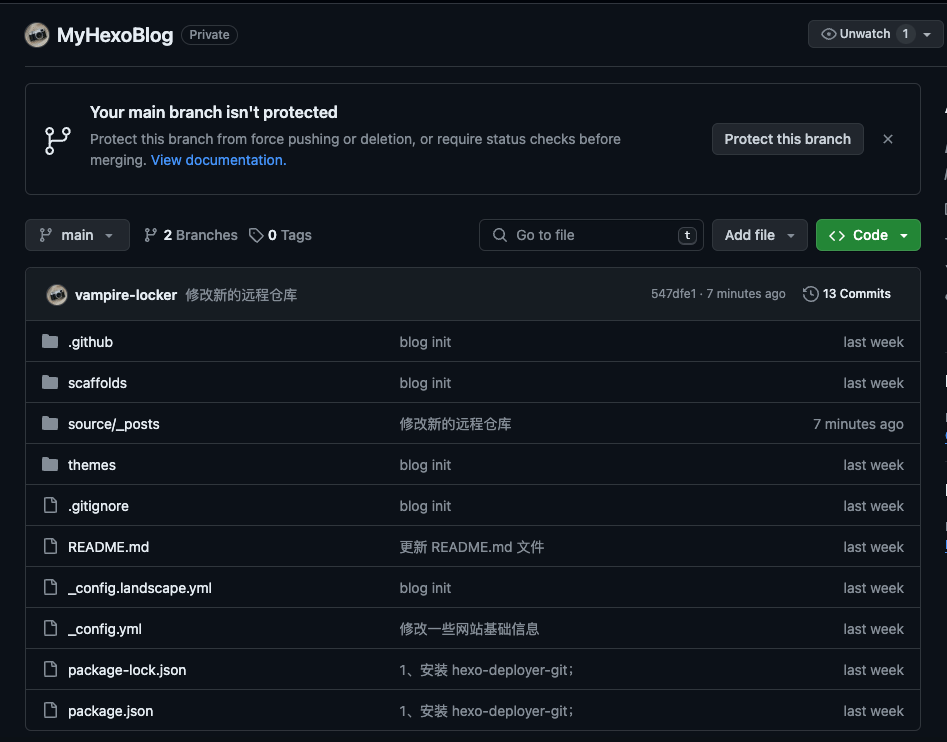Click the Protect this branch button
This screenshot has height=742, width=947.
(788, 139)
